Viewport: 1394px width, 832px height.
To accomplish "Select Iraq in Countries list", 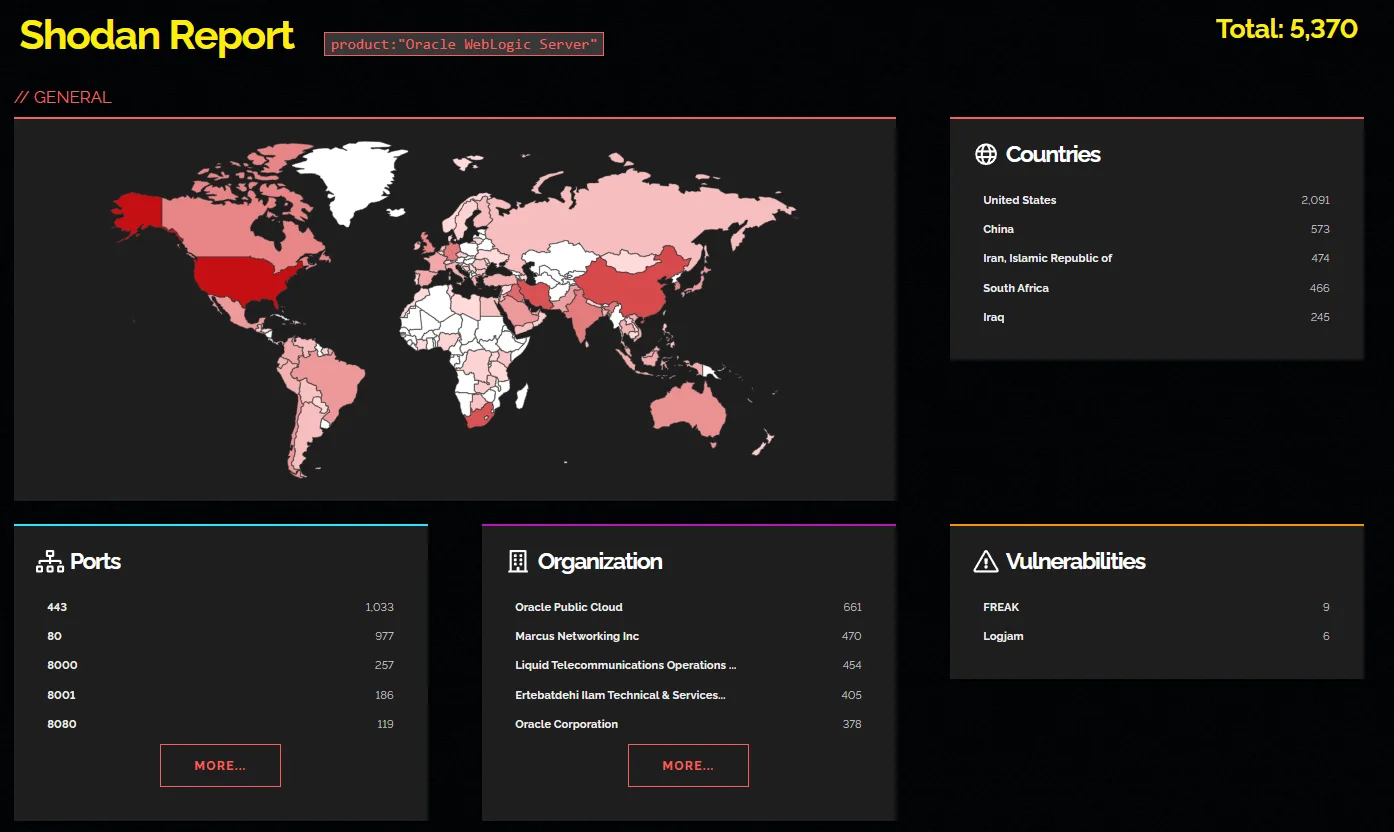I will (993, 317).
